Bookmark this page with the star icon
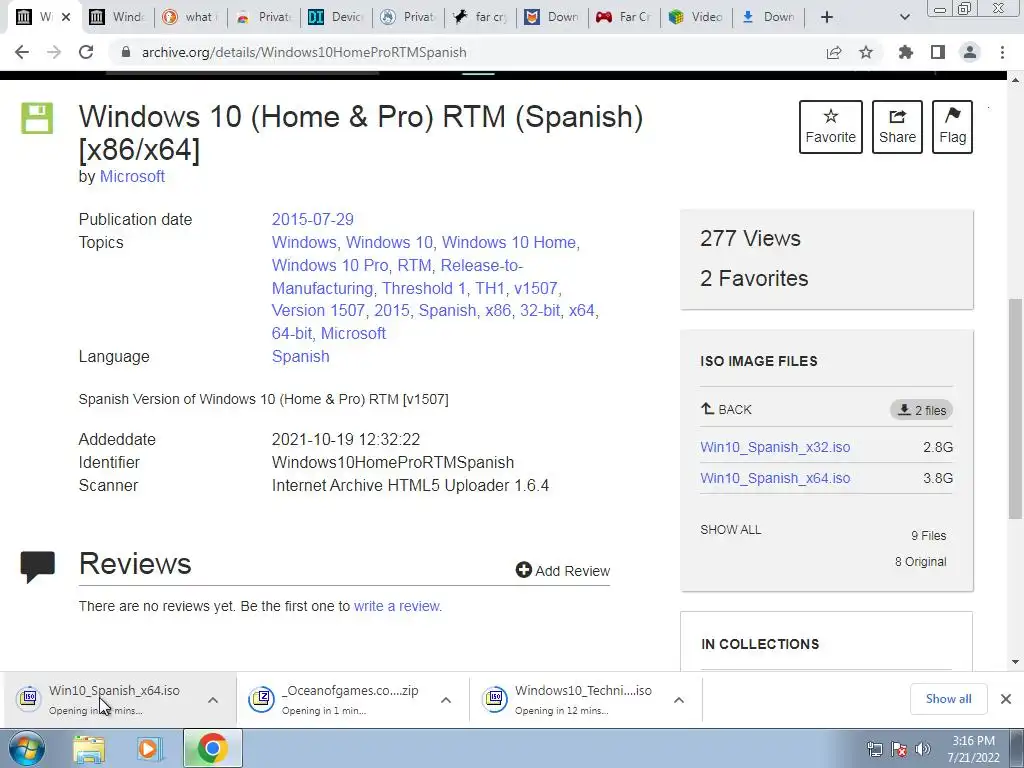The height and width of the screenshot is (768, 1024). 866,52
